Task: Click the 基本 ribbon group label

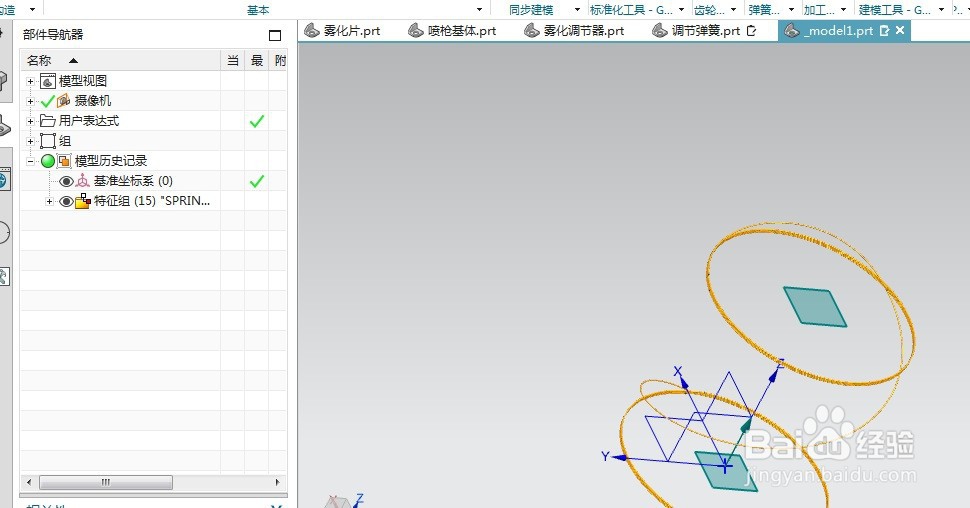Action: point(258,10)
